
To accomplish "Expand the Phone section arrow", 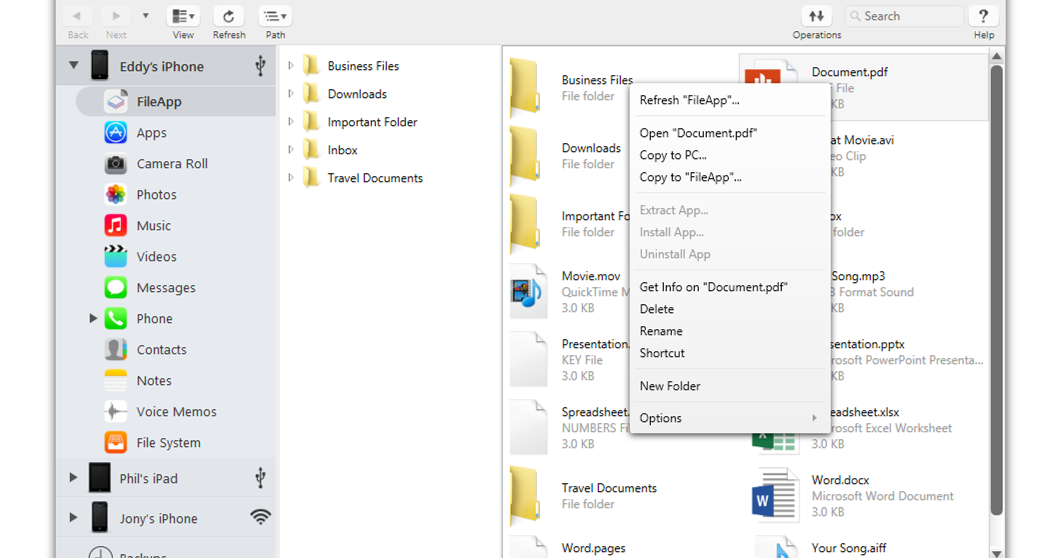I will tap(93, 318).
